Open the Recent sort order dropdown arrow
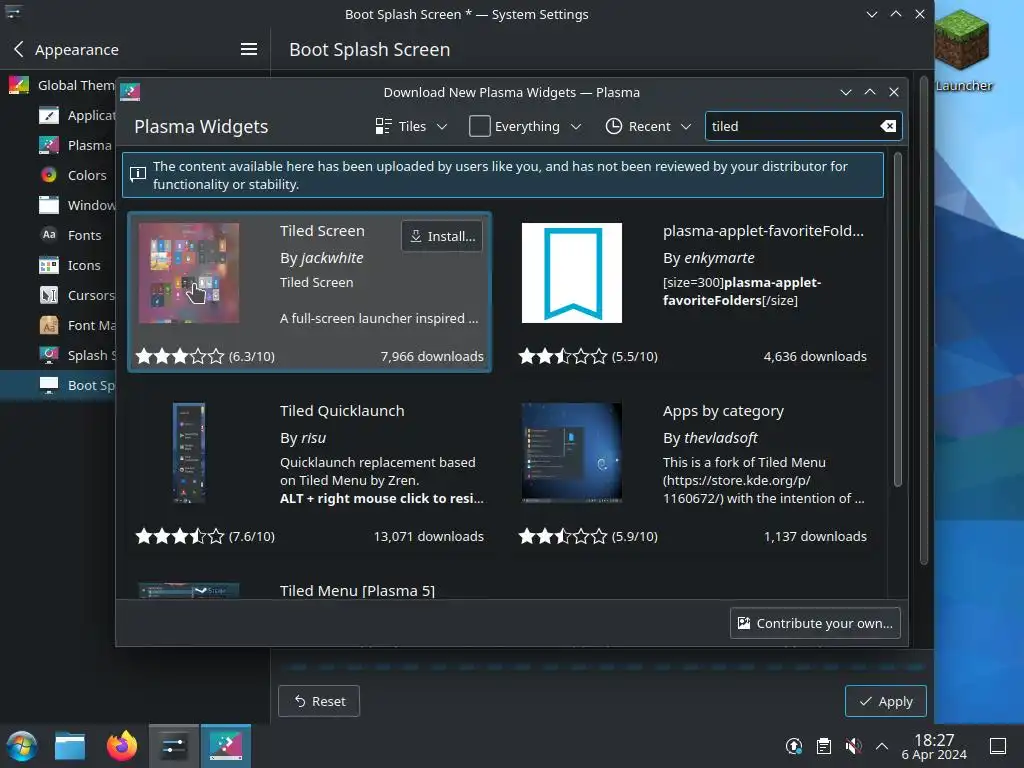The image size is (1024, 768). tap(686, 127)
